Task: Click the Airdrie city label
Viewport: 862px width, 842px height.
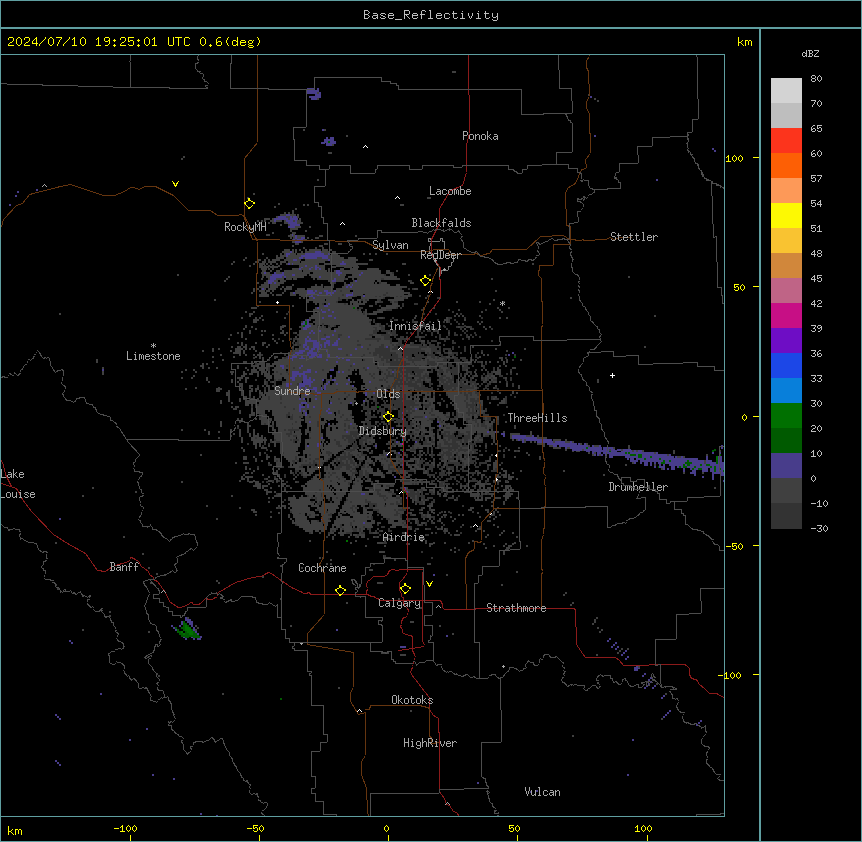Action: [x=404, y=537]
